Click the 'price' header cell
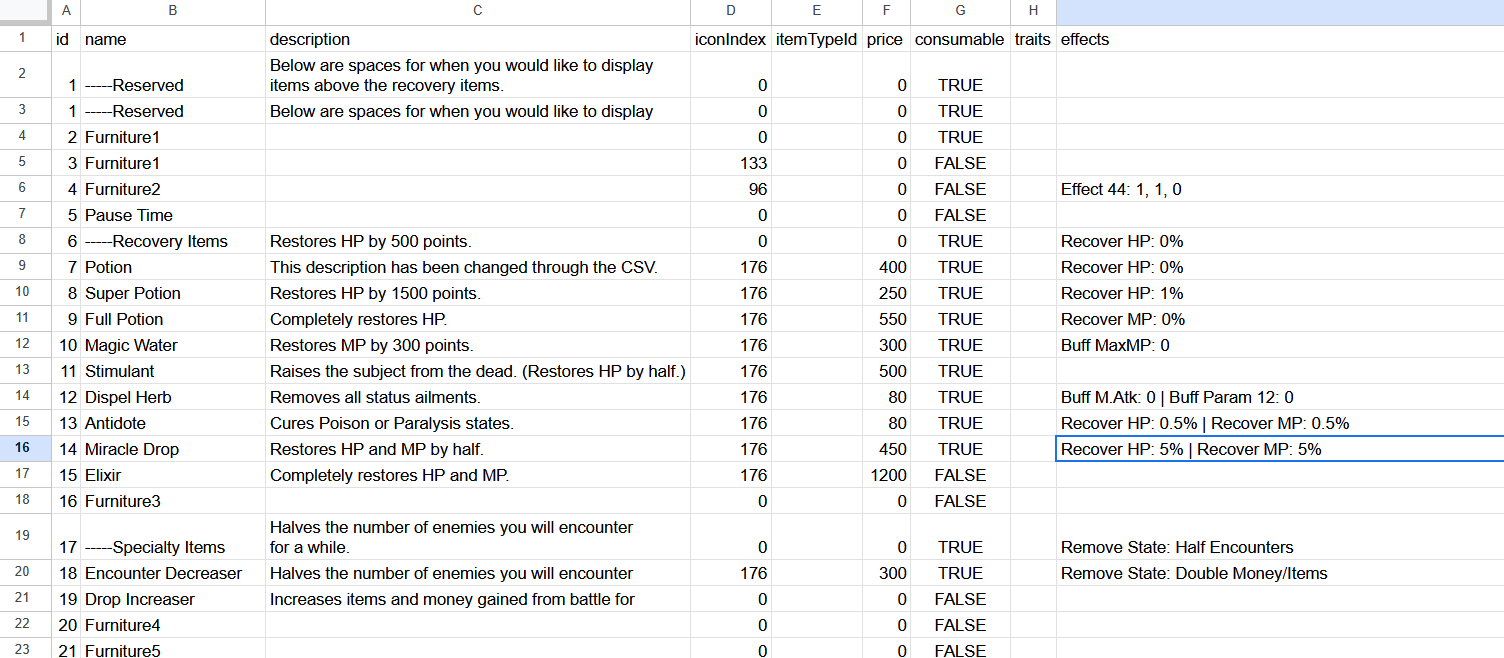 pyautogui.click(x=886, y=39)
